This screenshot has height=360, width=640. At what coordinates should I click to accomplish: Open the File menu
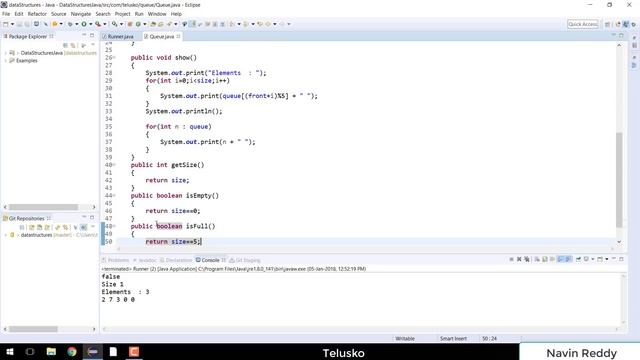6,14
